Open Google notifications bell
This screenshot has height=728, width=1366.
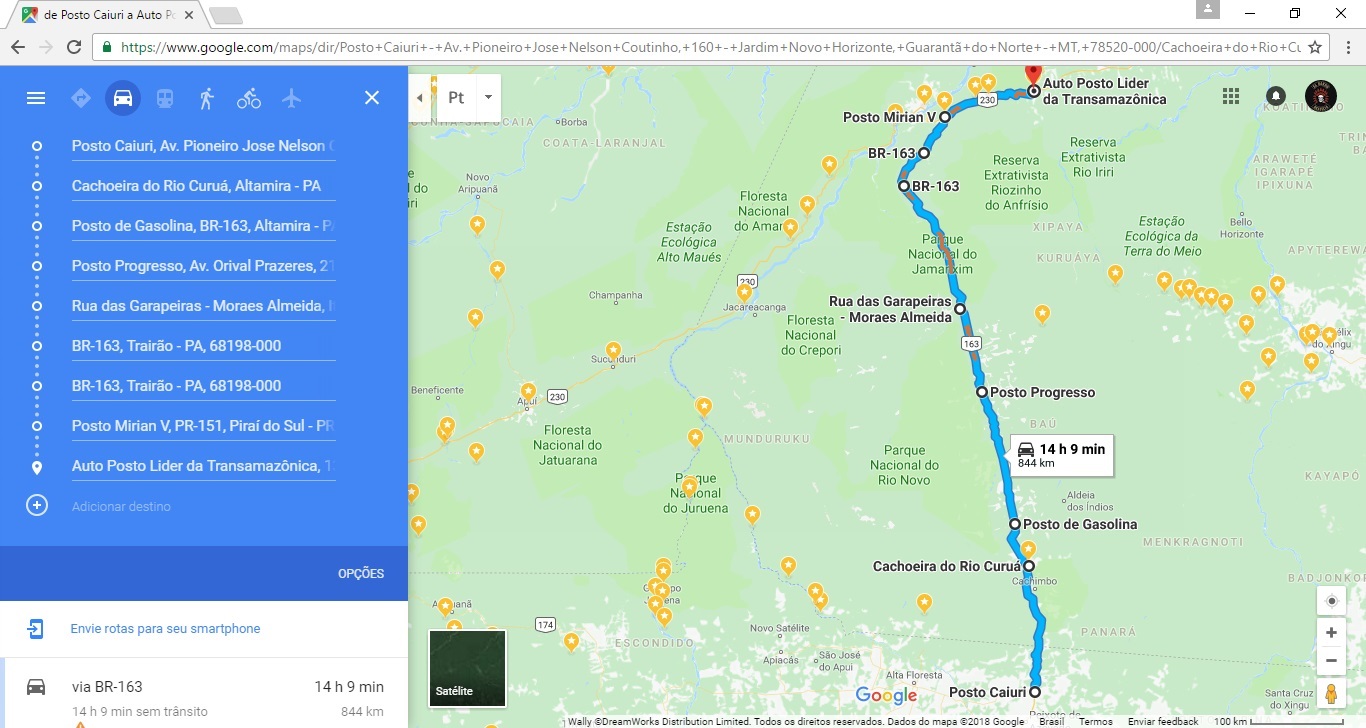[x=1276, y=96]
